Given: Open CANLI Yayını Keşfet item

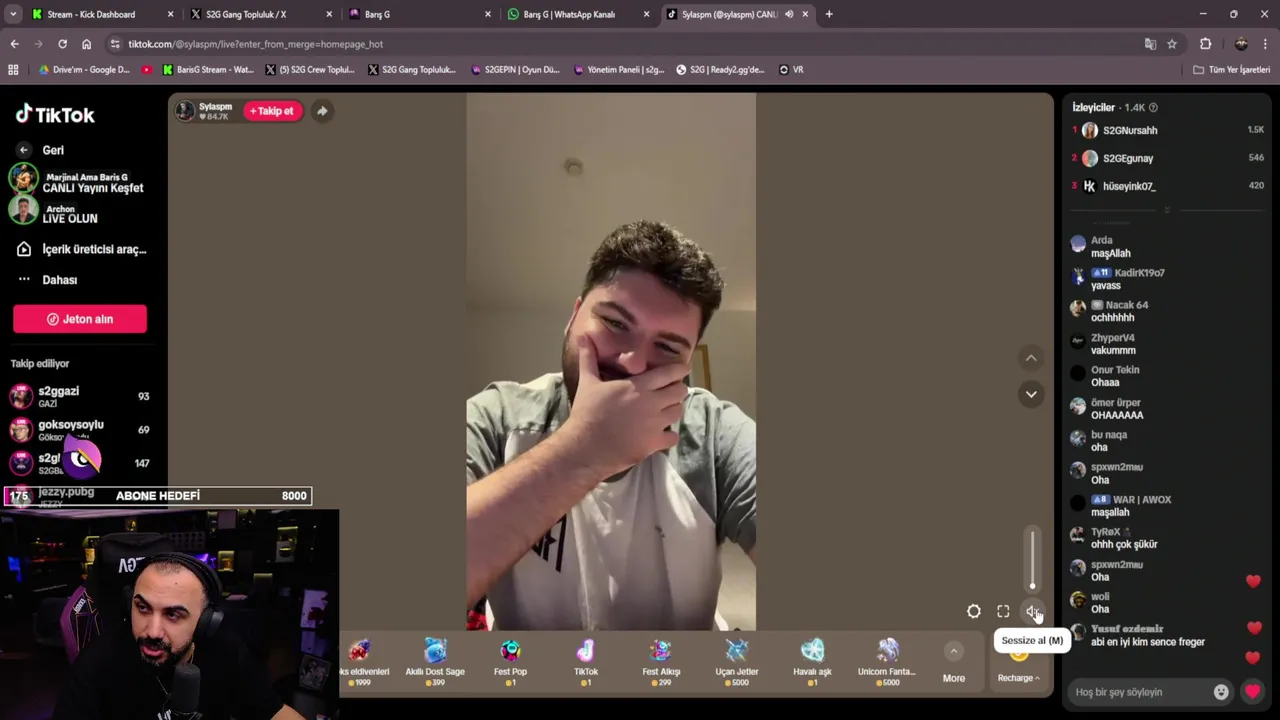Looking at the screenshot, I should pos(77,181).
